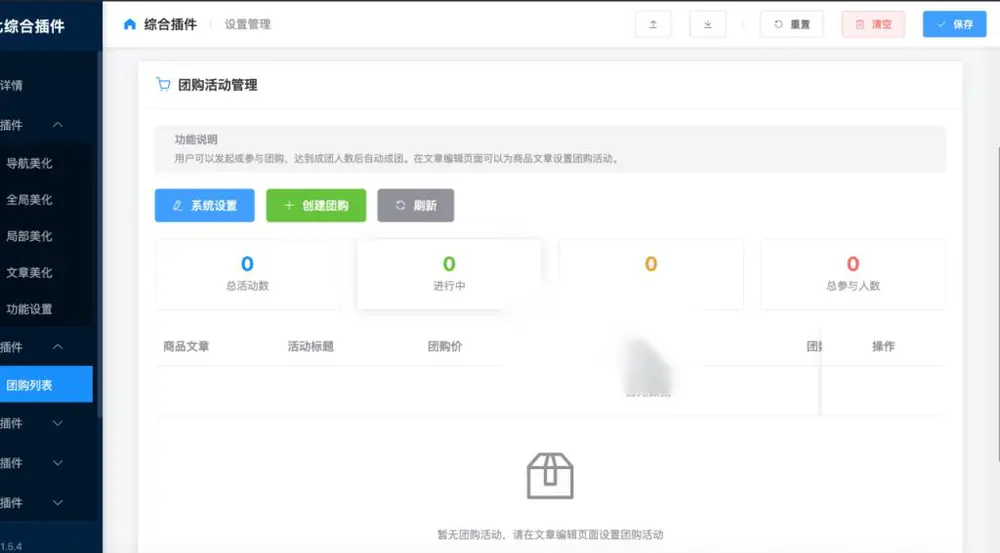The height and width of the screenshot is (553, 1000).
Task: Open 系统设置 system settings
Action: pos(205,205)
